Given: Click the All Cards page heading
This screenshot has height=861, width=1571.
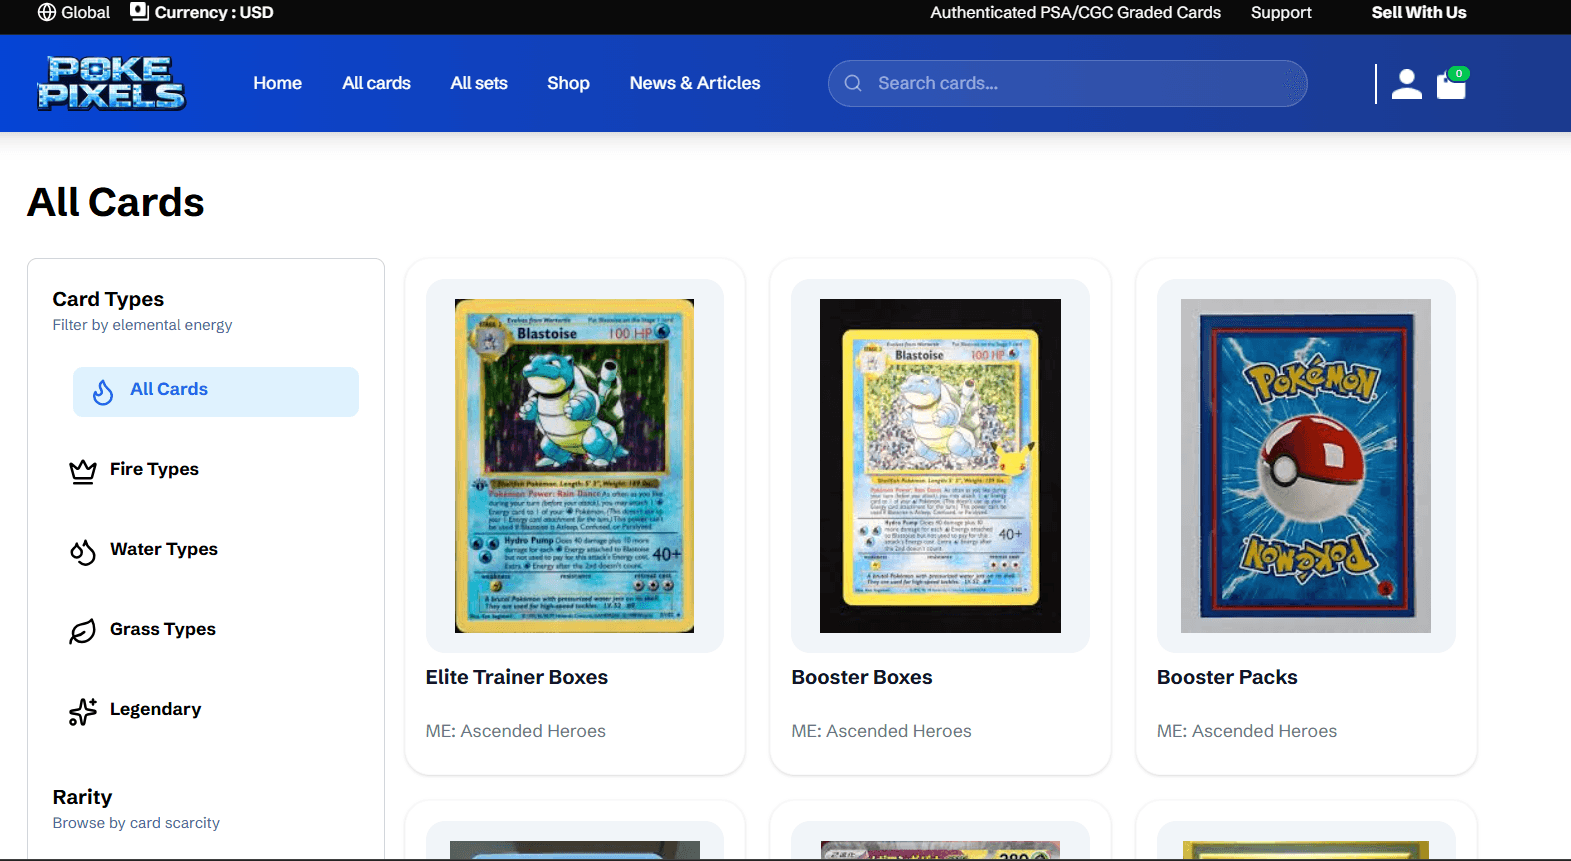Looking at the screenshot, I should click(116, 202).
